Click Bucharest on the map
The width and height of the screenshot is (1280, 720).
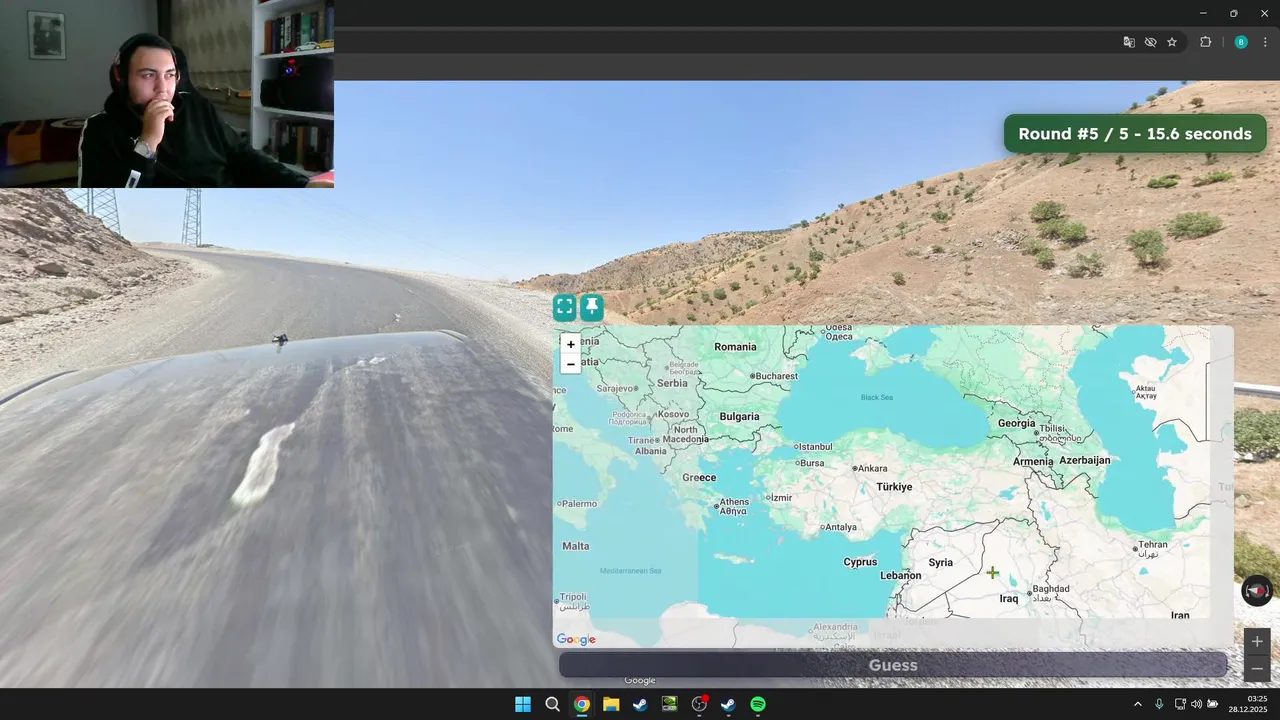click(x=775, y=376)
